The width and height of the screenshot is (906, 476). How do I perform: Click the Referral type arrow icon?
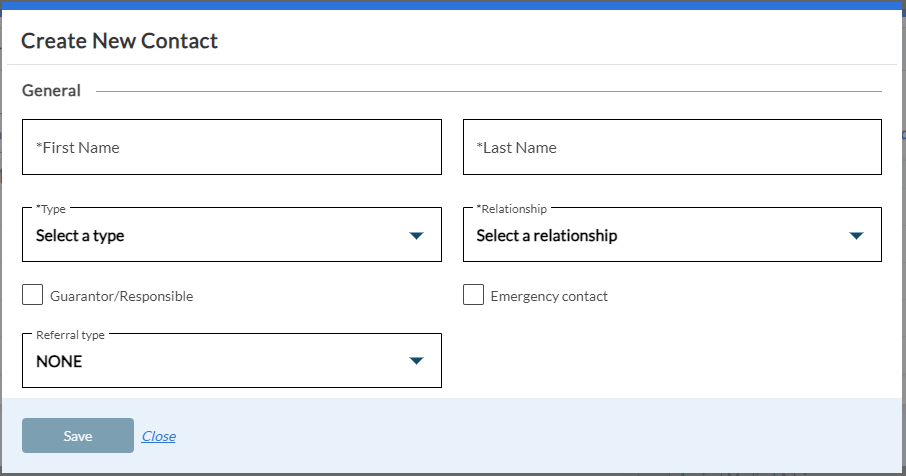point(417,361)
